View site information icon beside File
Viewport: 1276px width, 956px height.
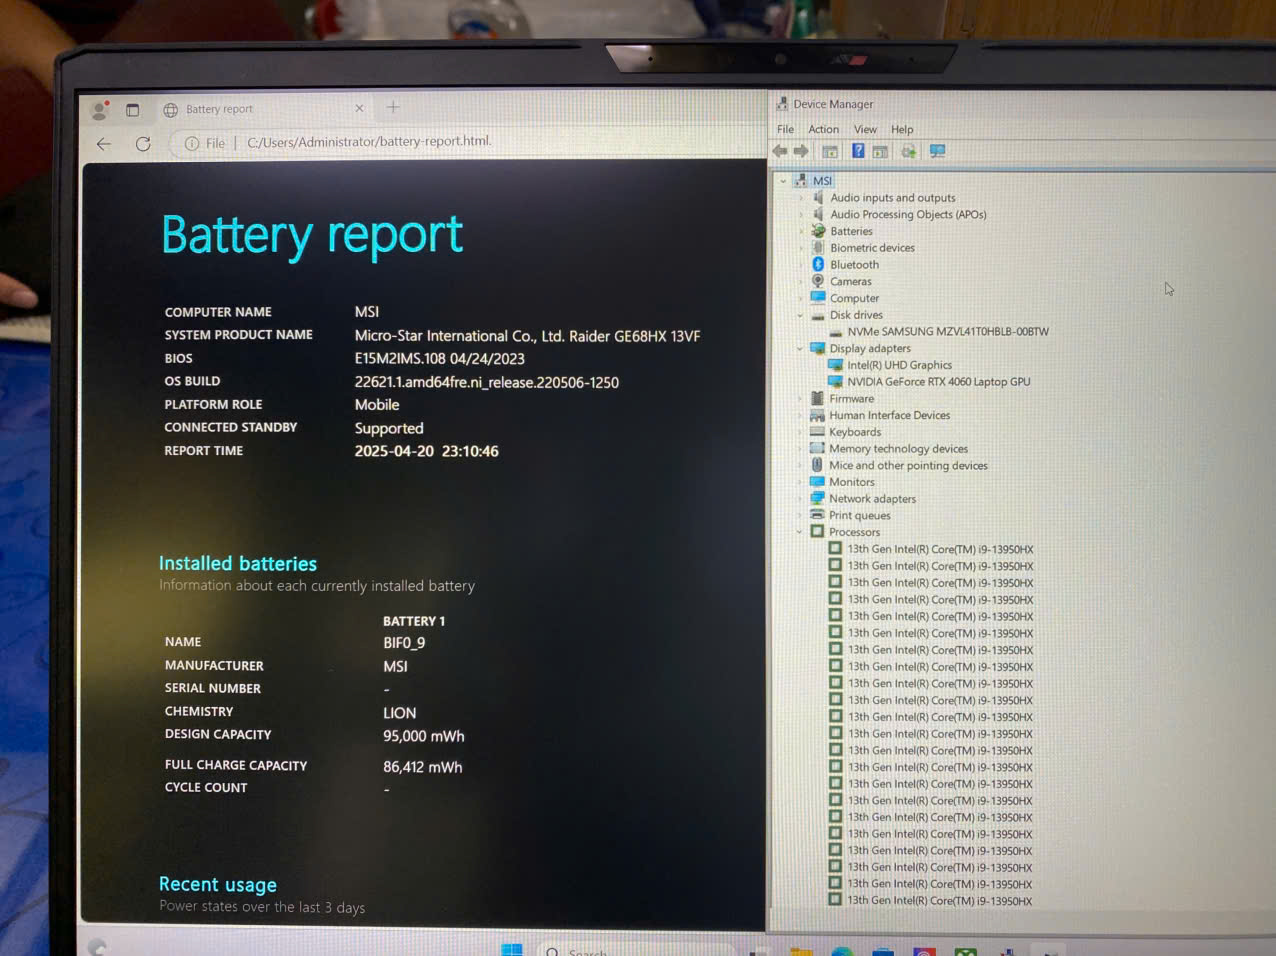[x=191, y=144]
